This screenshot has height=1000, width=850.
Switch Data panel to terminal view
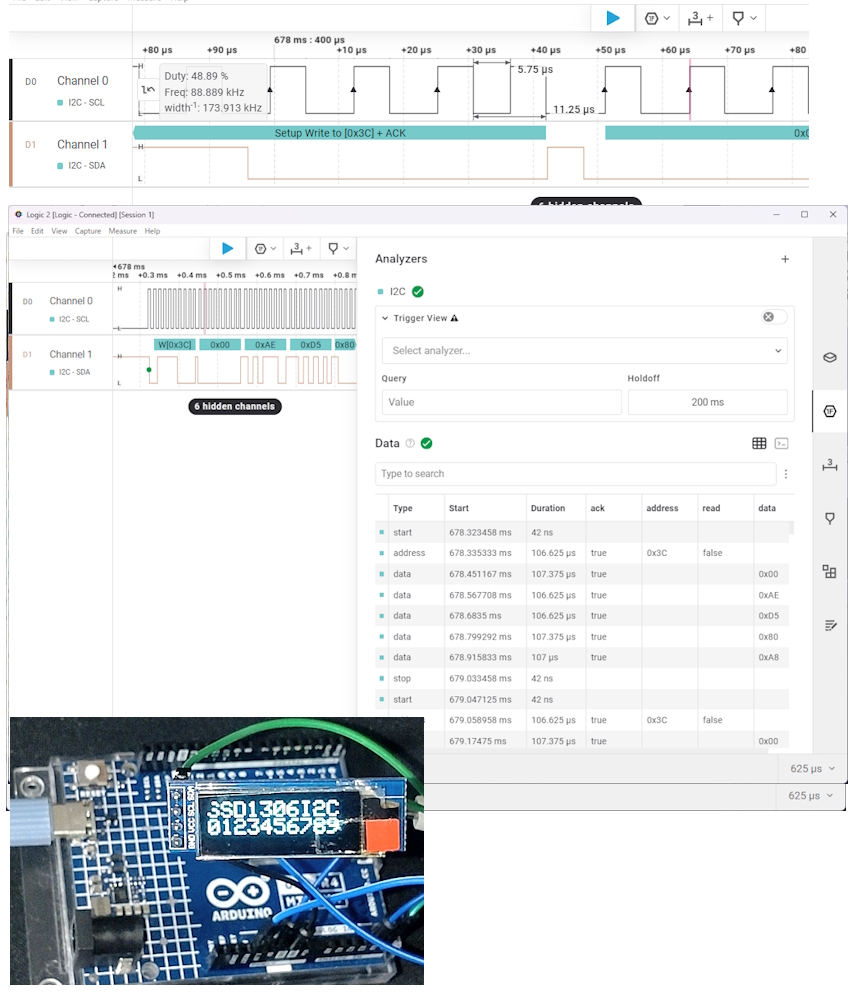(x=781, y=443)
